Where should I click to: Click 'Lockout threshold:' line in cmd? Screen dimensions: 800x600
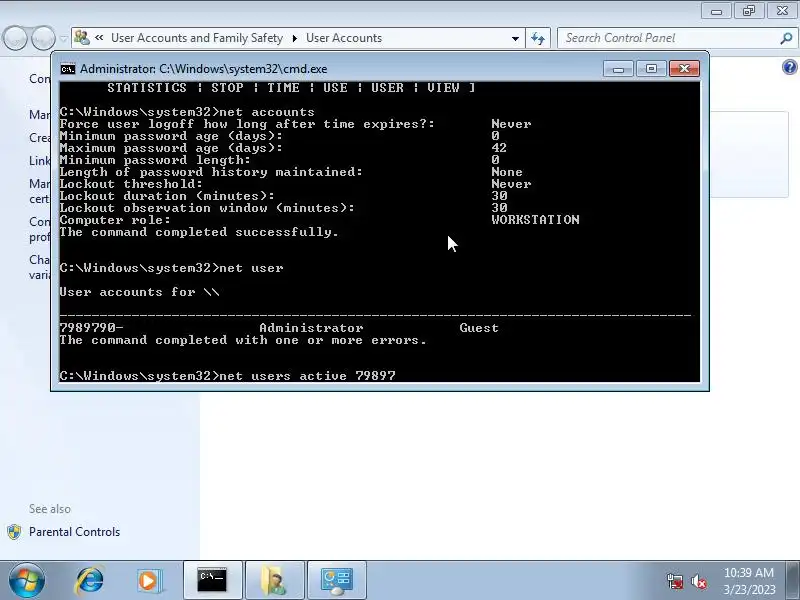[131, 184]
